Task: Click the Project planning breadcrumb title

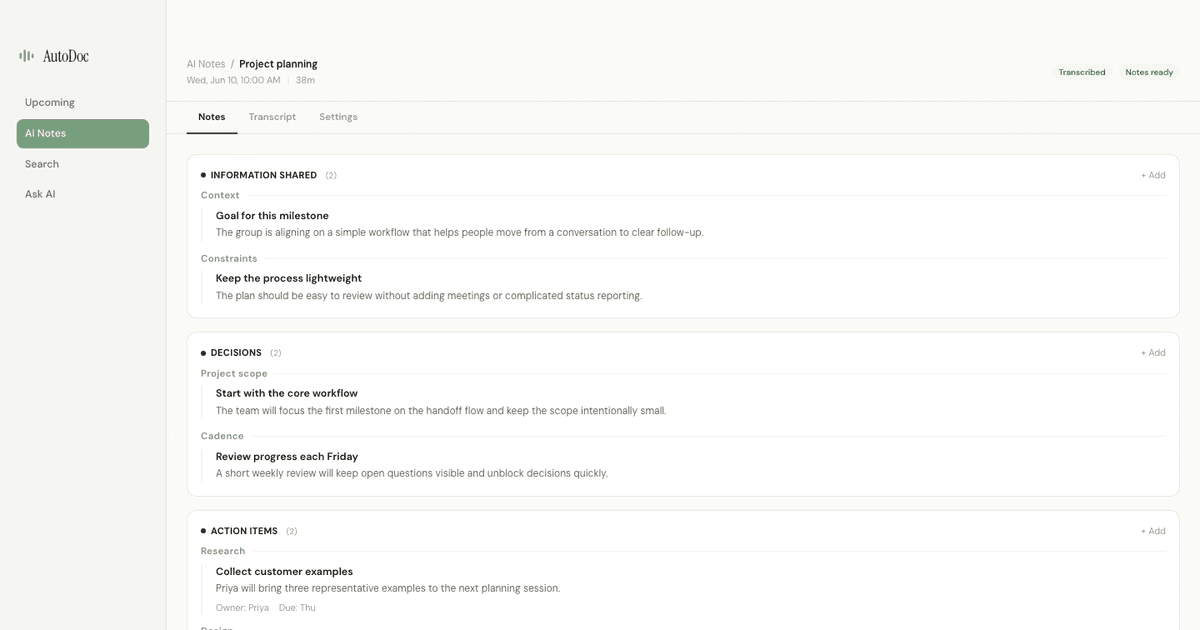Action: [278, 64]
